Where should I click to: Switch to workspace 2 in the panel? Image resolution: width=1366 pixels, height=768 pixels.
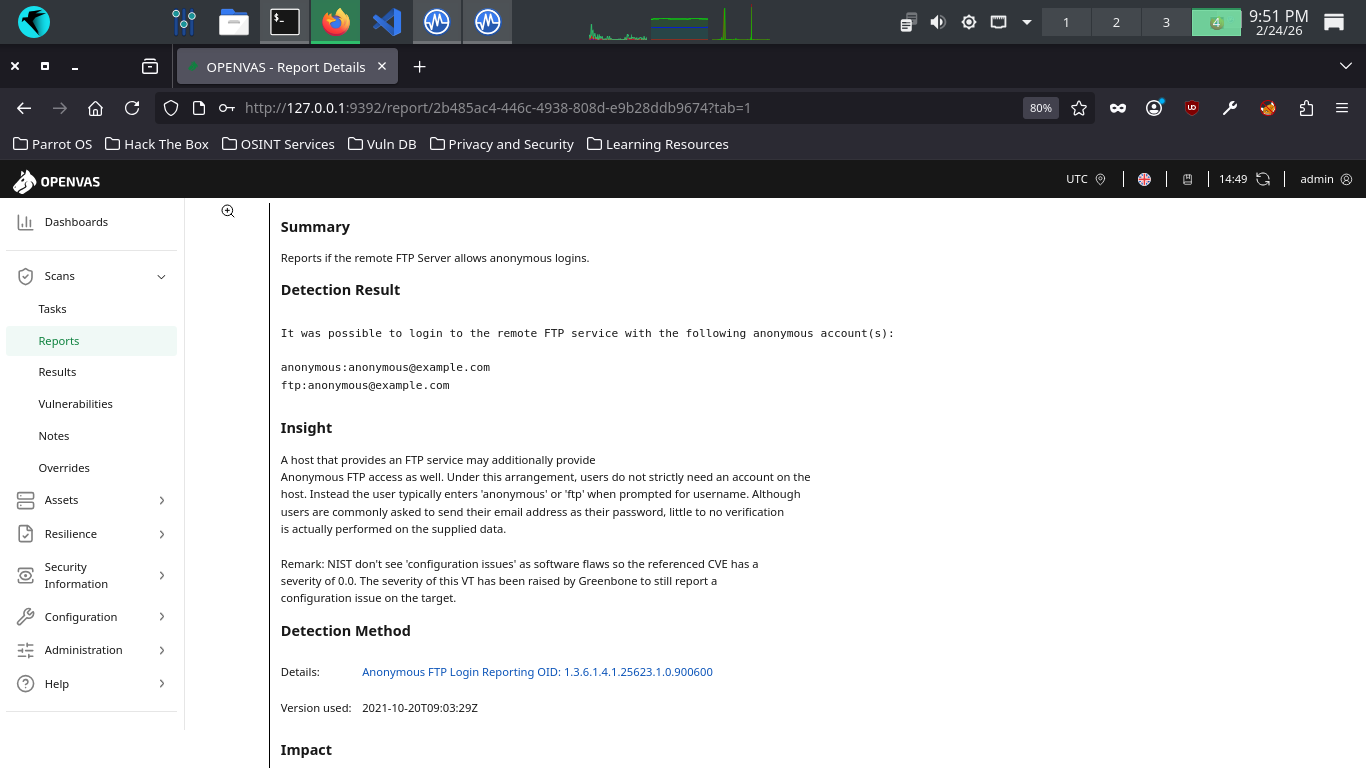pos(1116,22)
